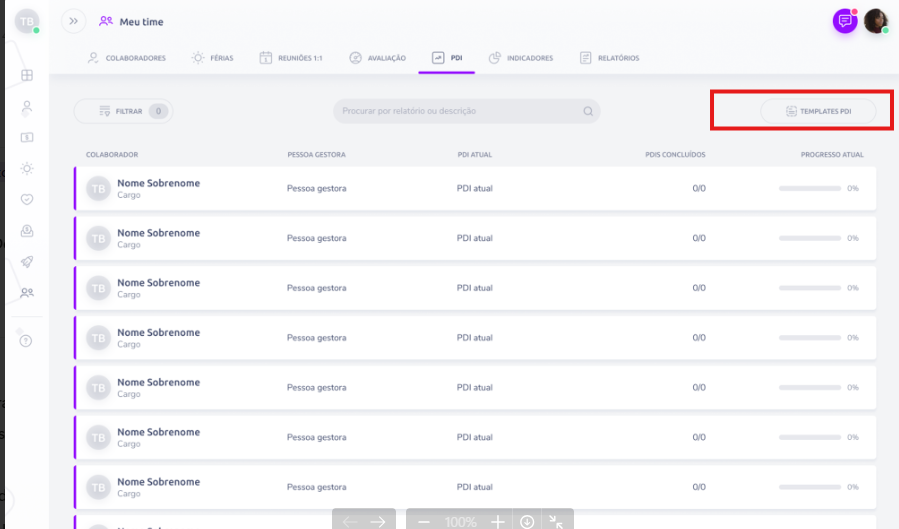Select the Indicadores tab

pos(520,58)
